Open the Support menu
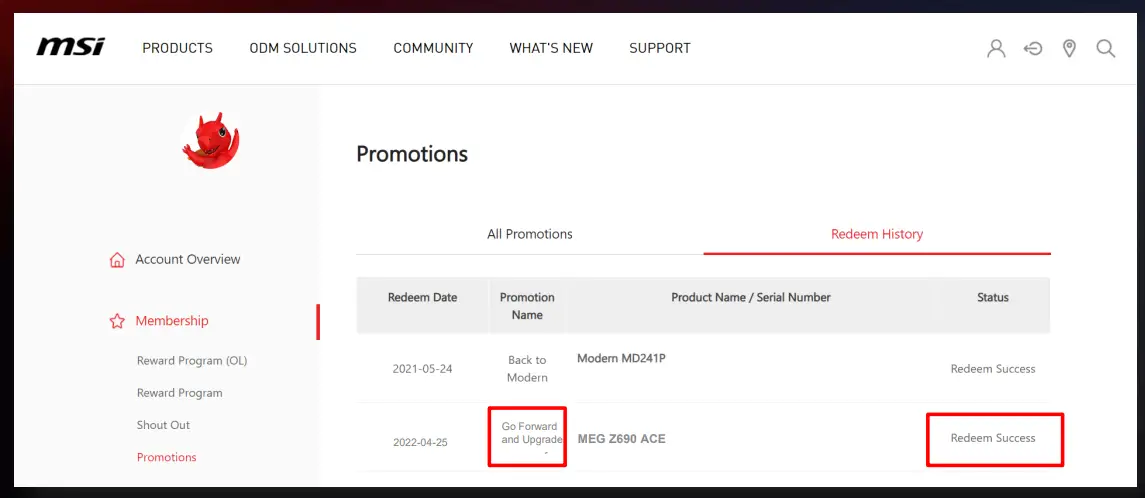 tap(660, 48)
